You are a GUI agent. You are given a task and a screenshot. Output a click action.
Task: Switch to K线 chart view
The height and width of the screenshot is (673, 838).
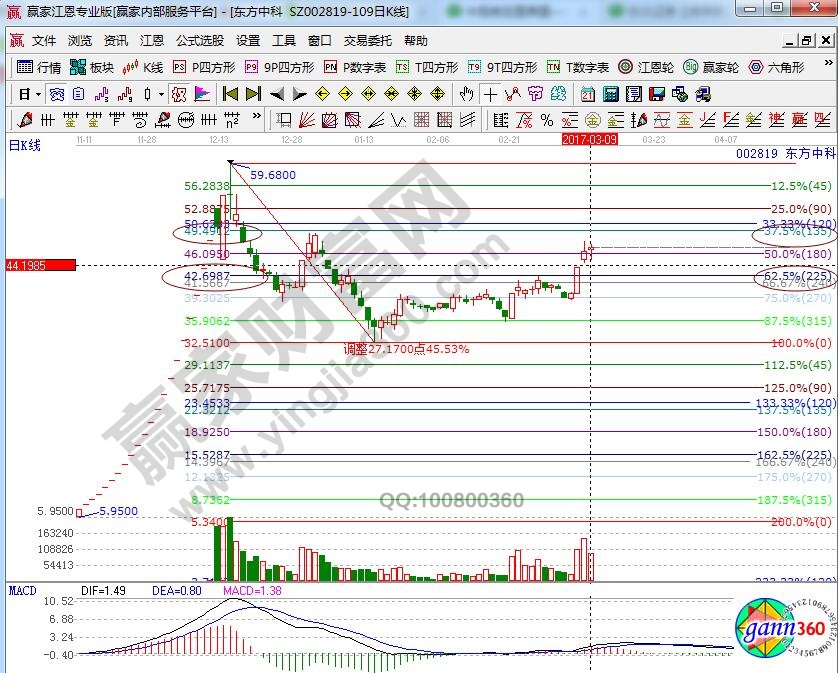144,68
